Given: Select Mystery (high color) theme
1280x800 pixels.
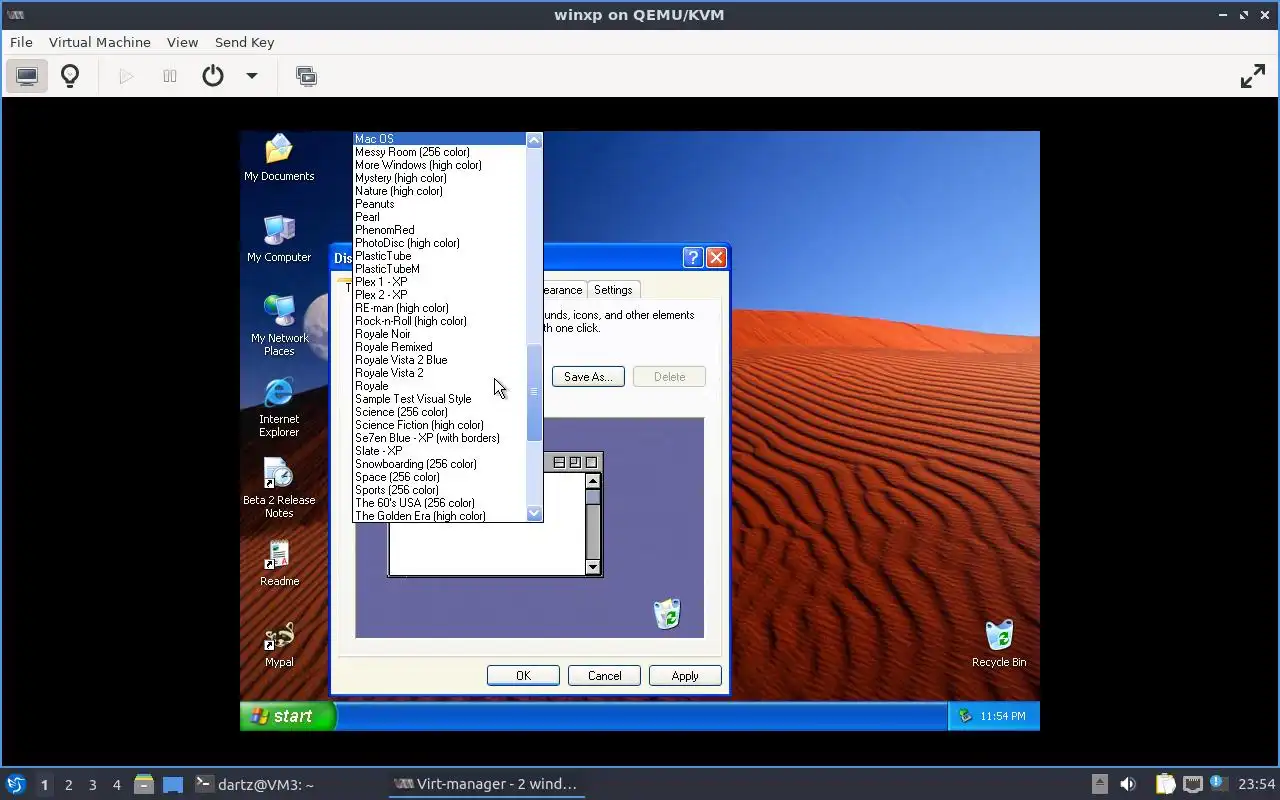Looking at the screenshot, I should [x=440, y=178].
